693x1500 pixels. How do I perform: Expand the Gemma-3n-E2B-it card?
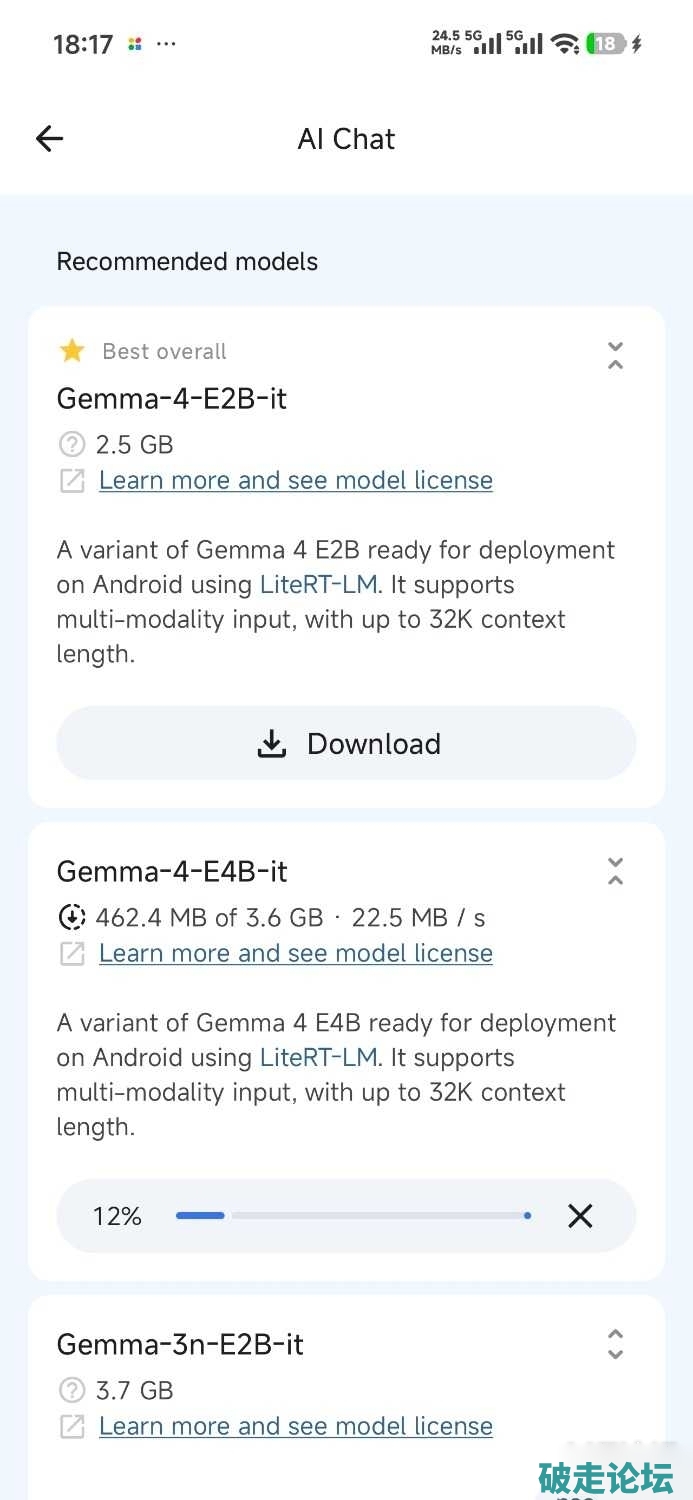pos(616,1344)
